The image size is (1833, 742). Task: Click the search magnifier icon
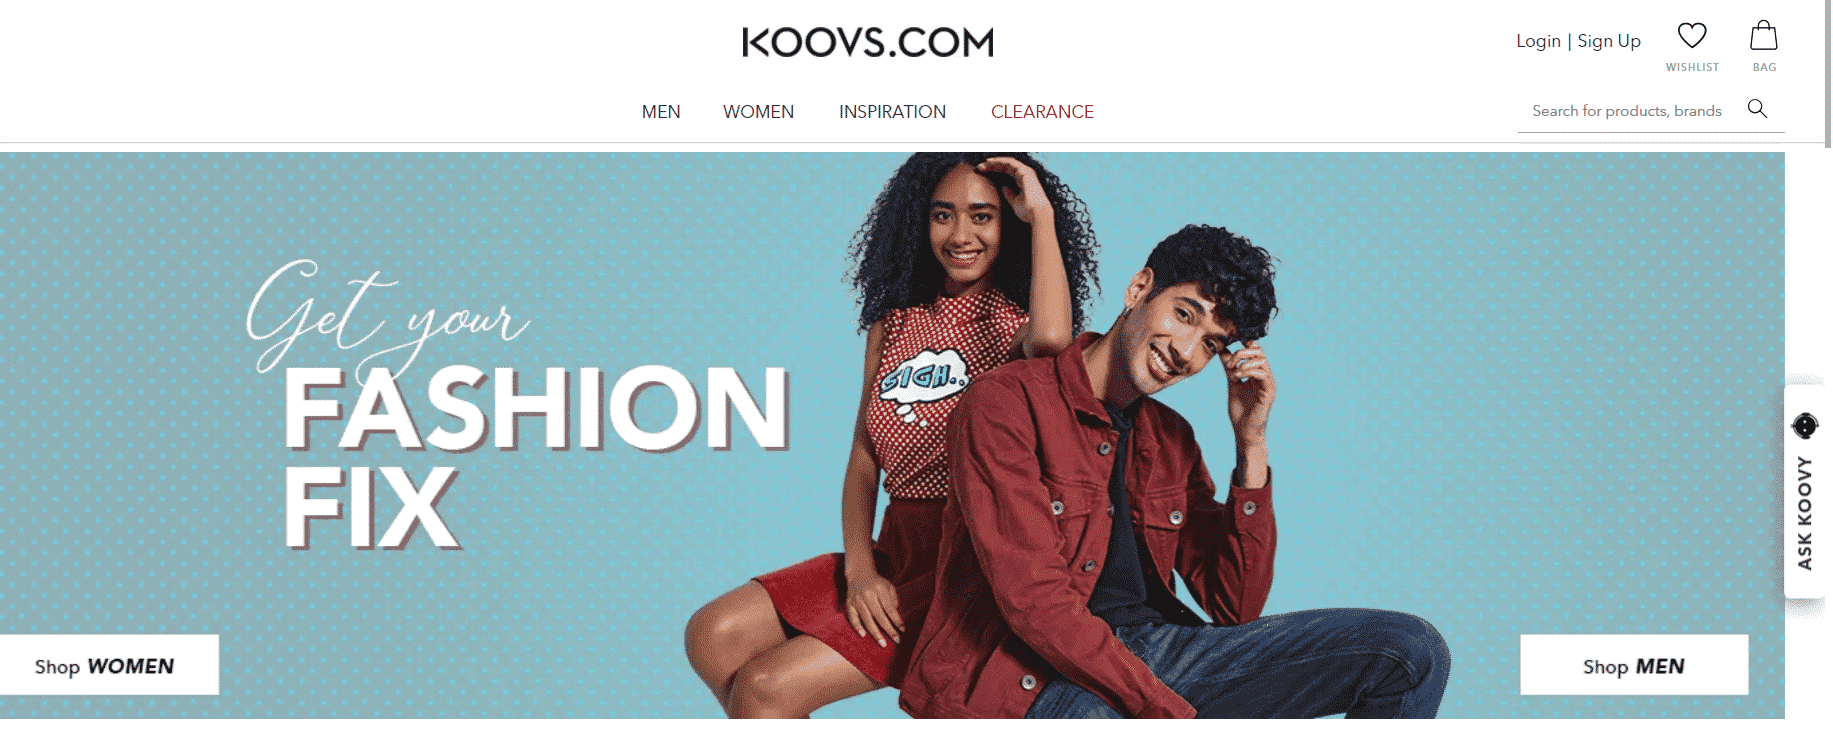[1757, 109]
